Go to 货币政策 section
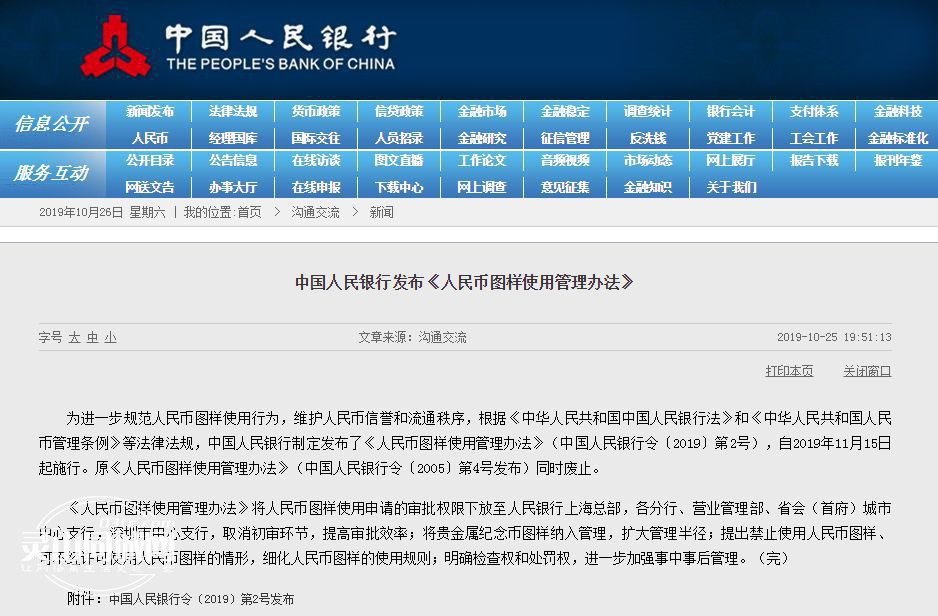This screenshot has width=938, height=616. (316, 111)
